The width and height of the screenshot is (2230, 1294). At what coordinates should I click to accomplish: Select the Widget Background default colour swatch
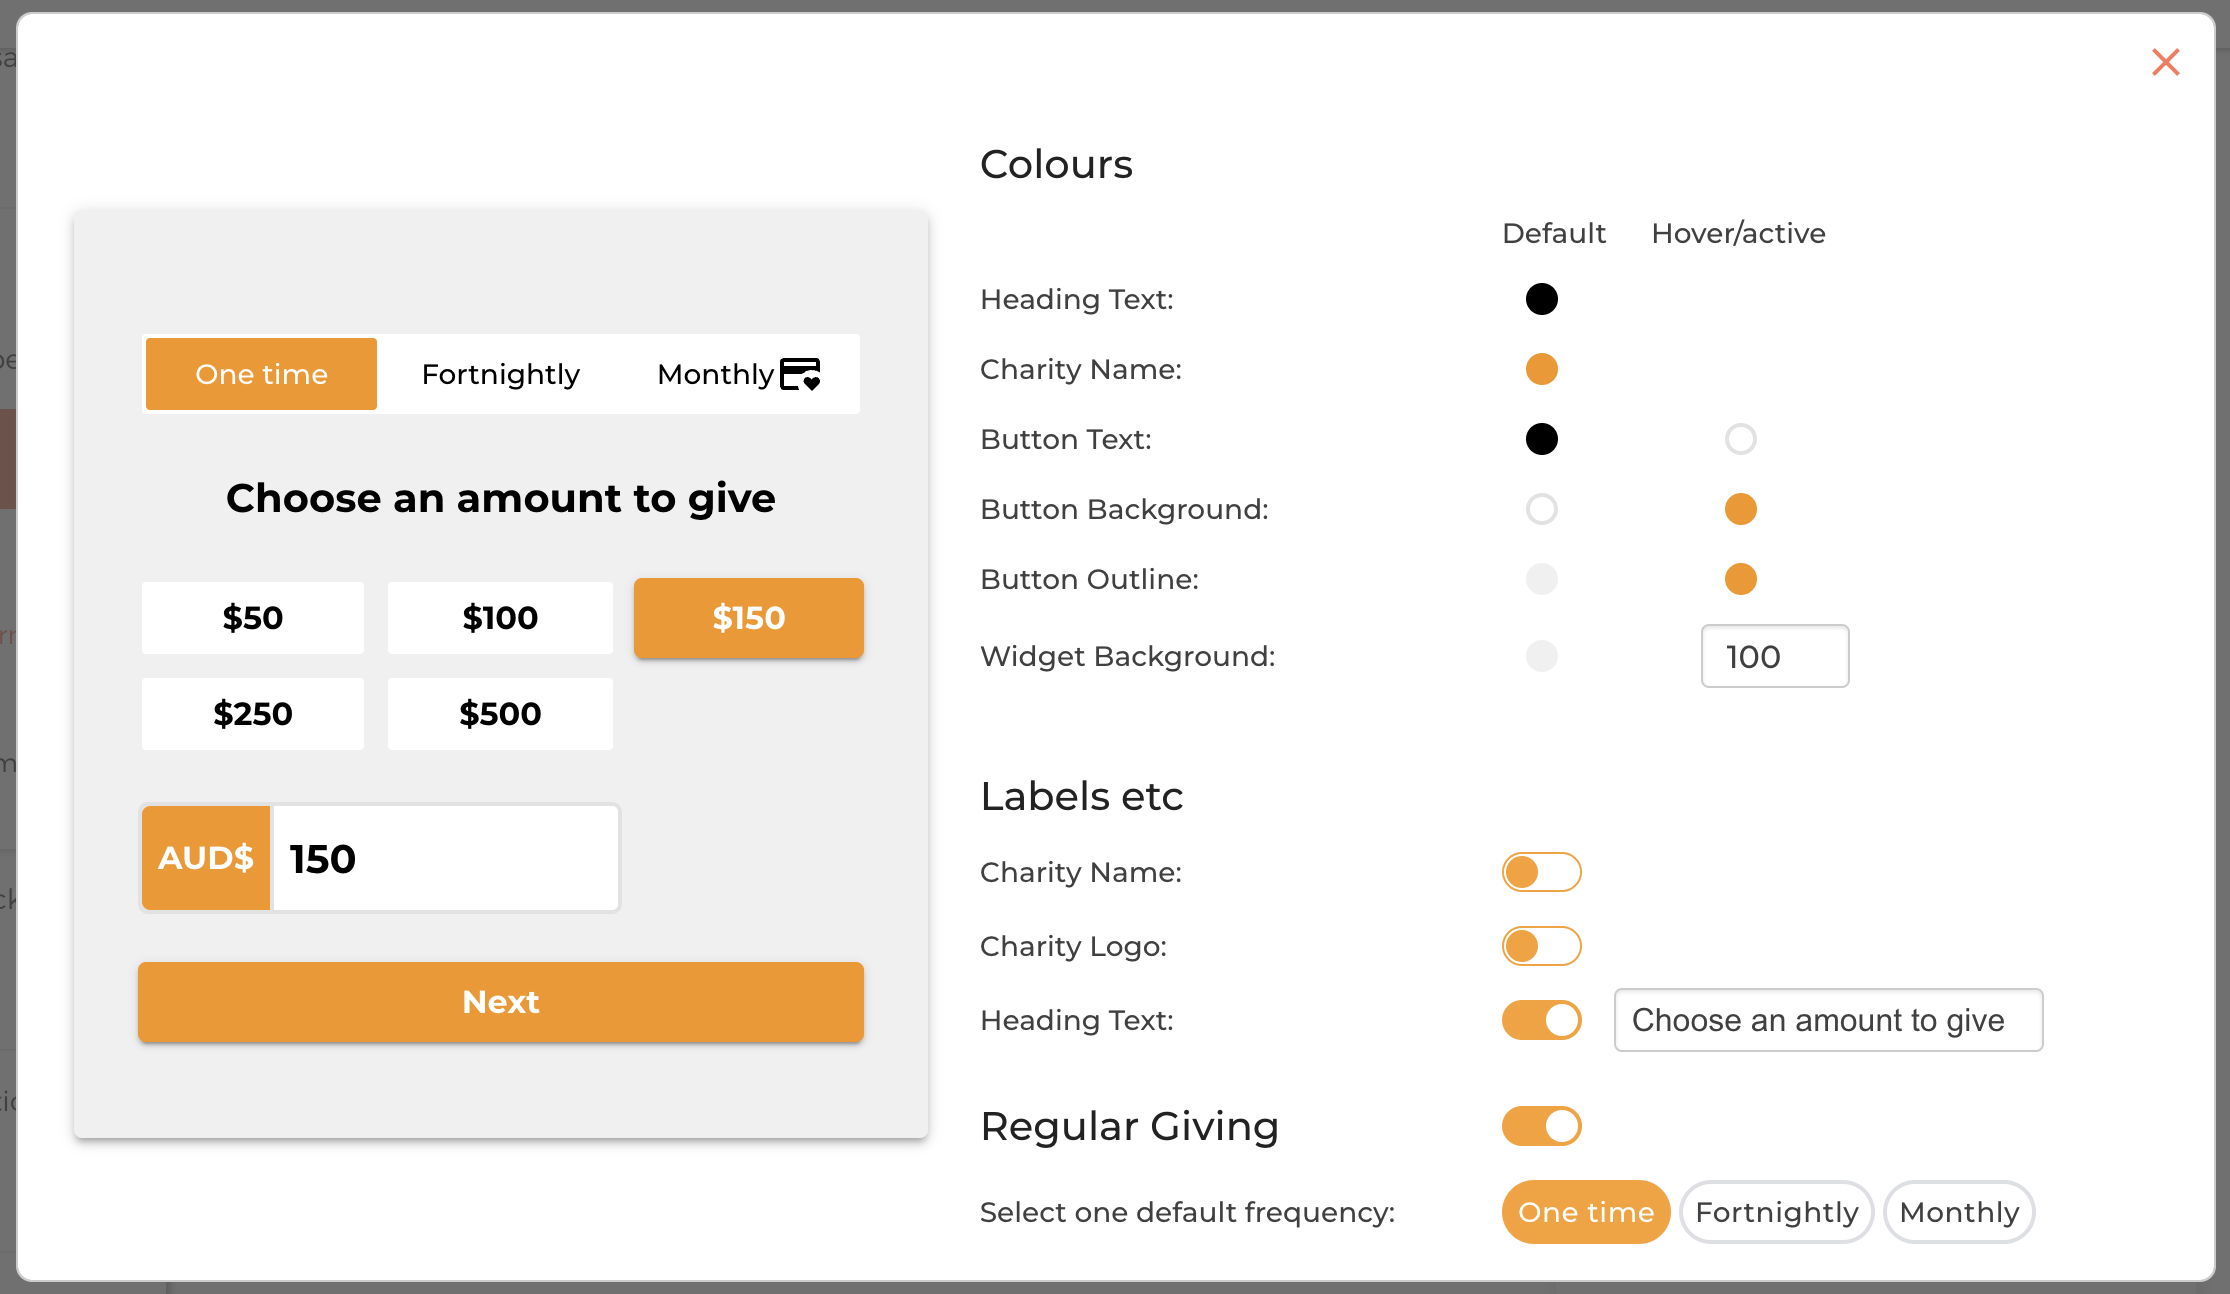point(1541,656)
